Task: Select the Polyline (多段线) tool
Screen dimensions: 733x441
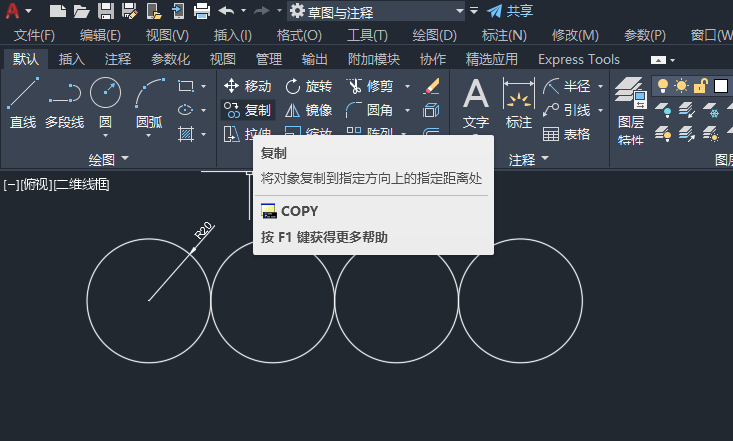Action: click(65, 104)
